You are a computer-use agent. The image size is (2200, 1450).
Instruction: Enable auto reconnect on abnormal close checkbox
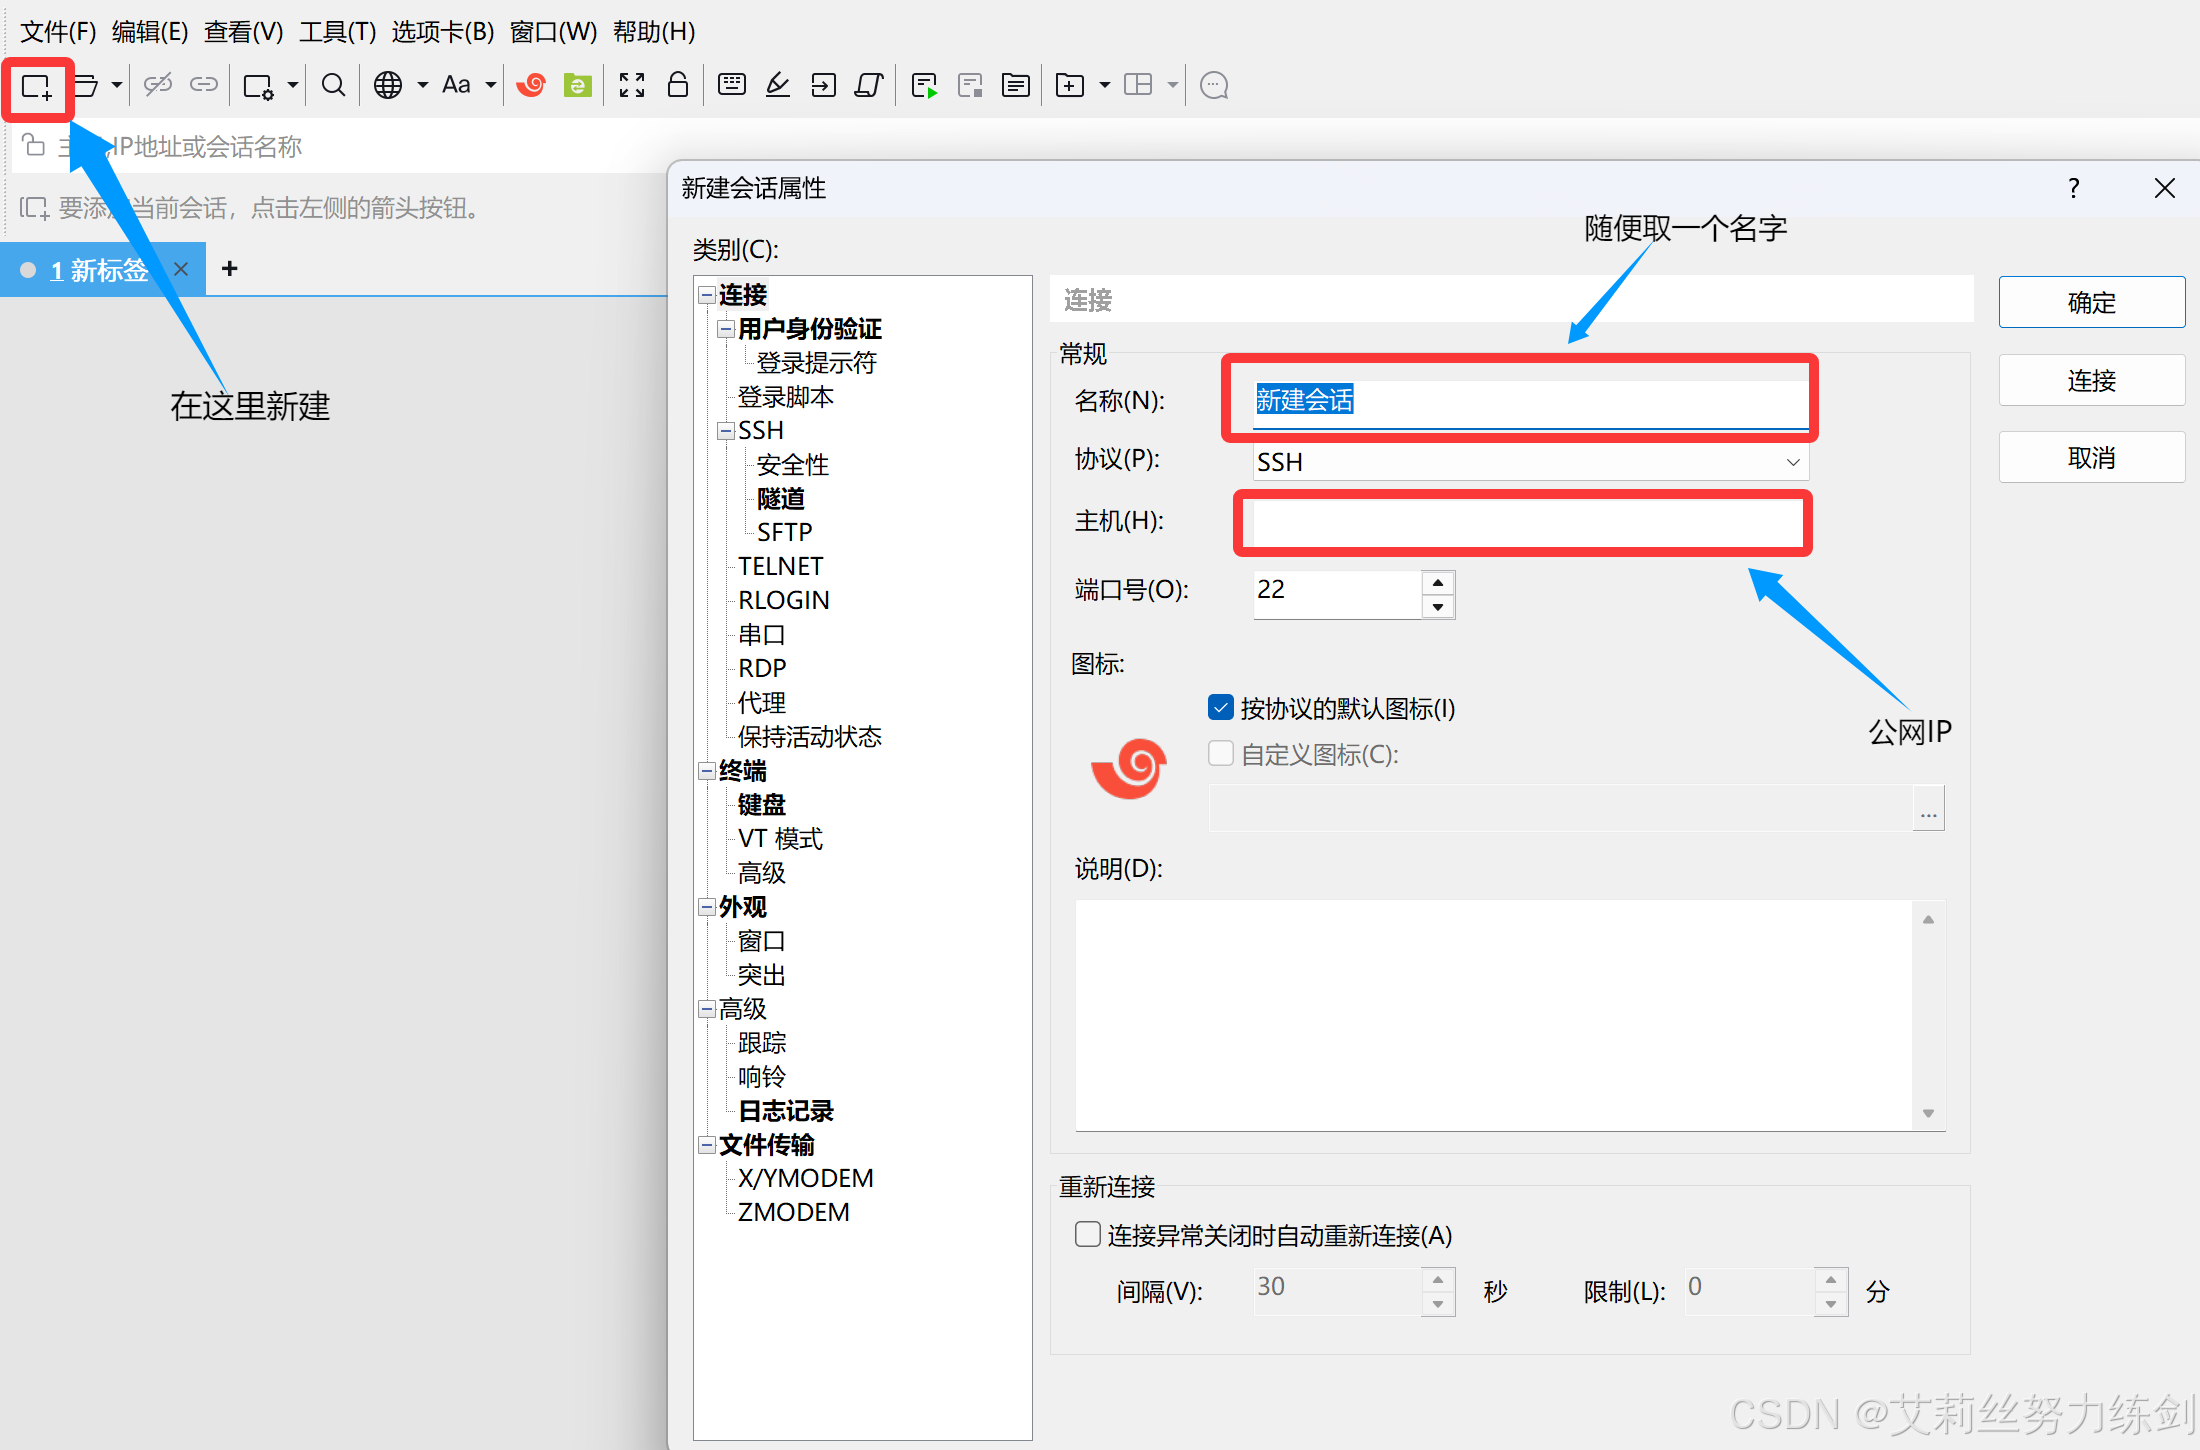1088,1235
